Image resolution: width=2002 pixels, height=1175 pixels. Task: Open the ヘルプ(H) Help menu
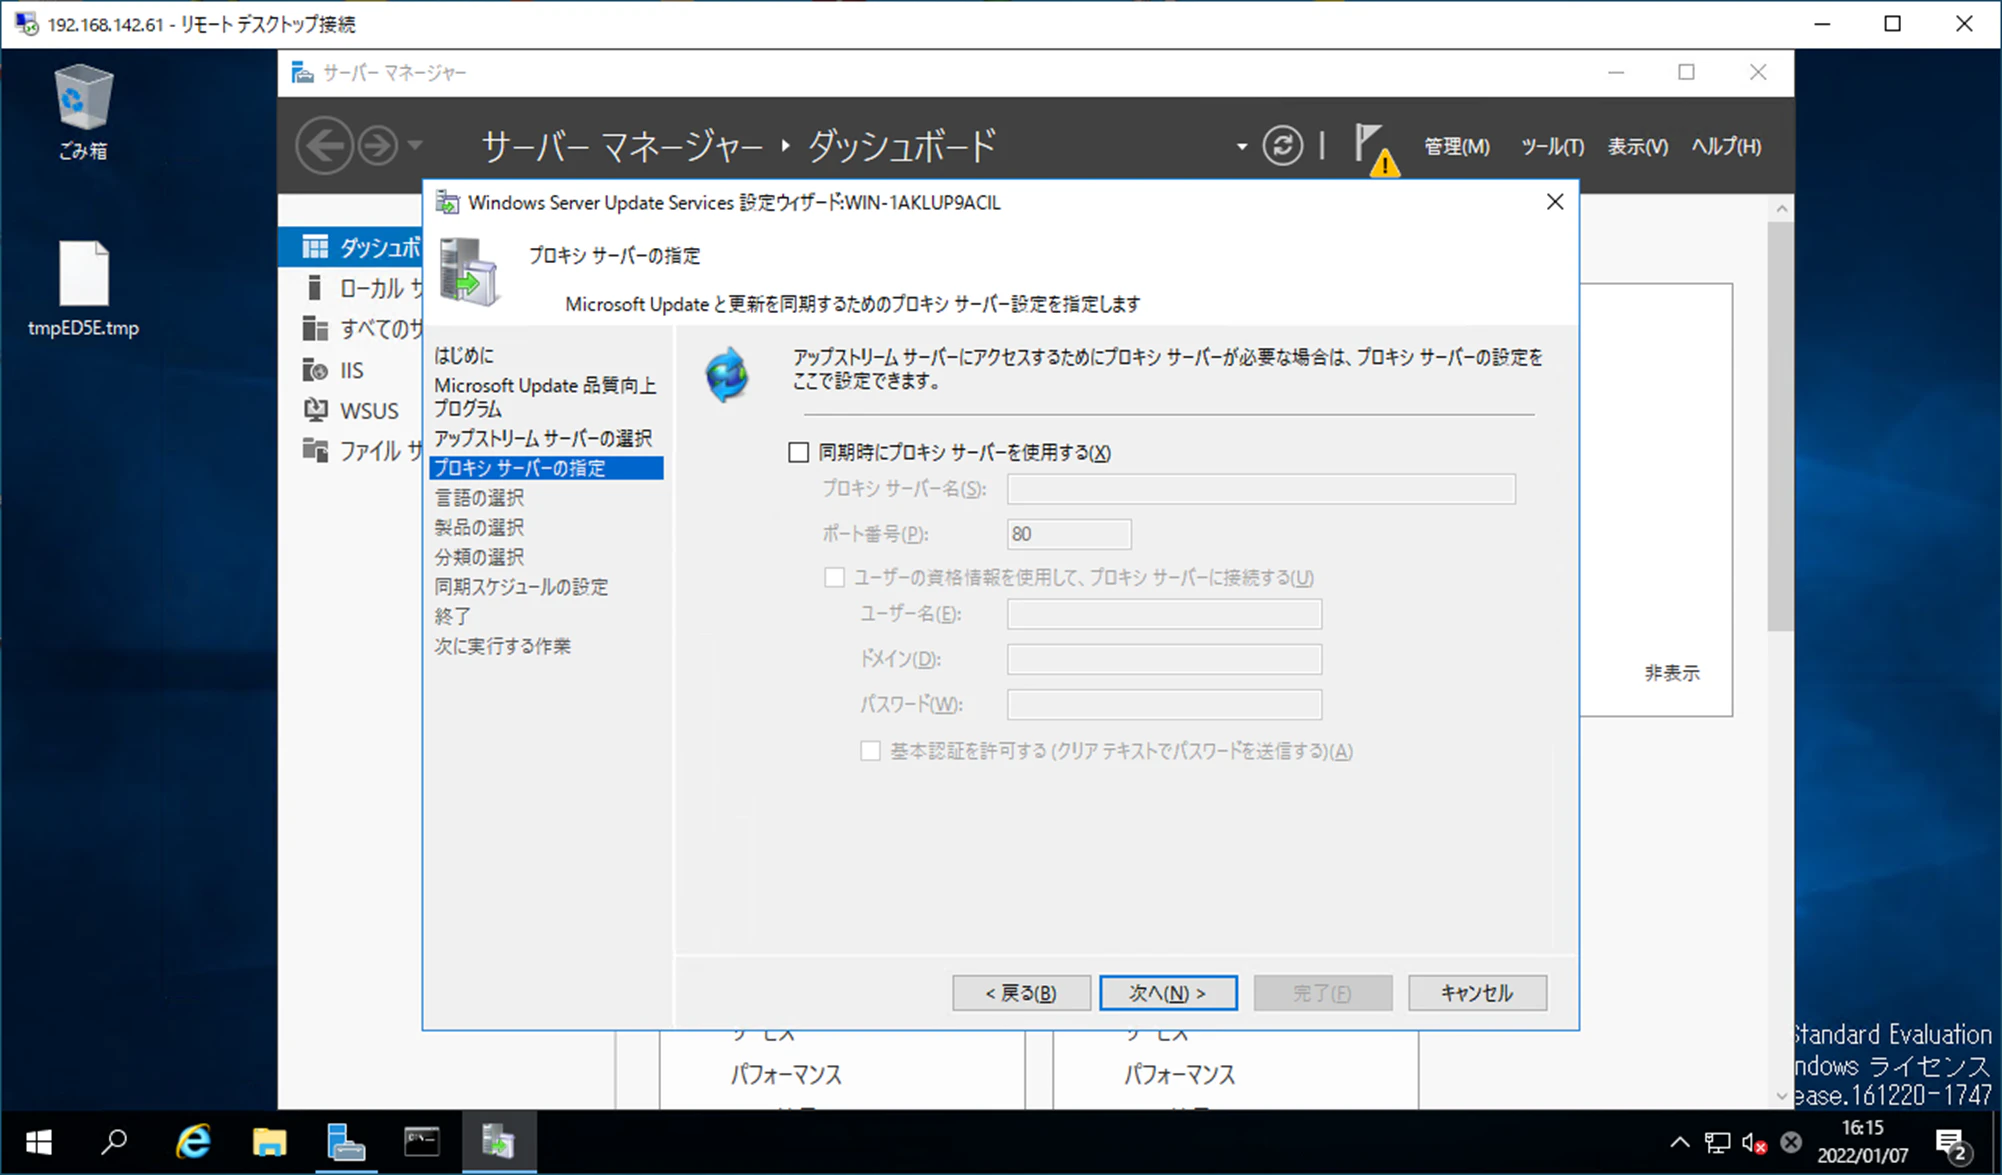(x=1726, y=147)
